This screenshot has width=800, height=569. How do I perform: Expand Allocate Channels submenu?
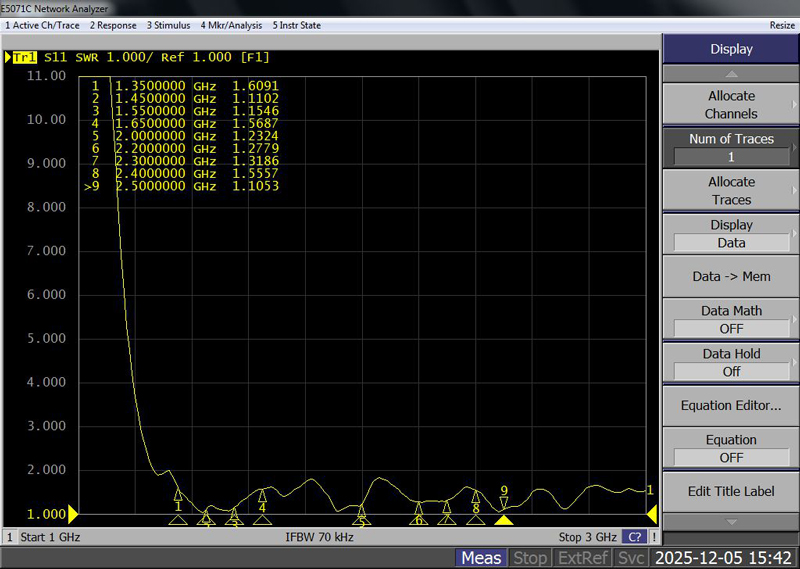731,105
